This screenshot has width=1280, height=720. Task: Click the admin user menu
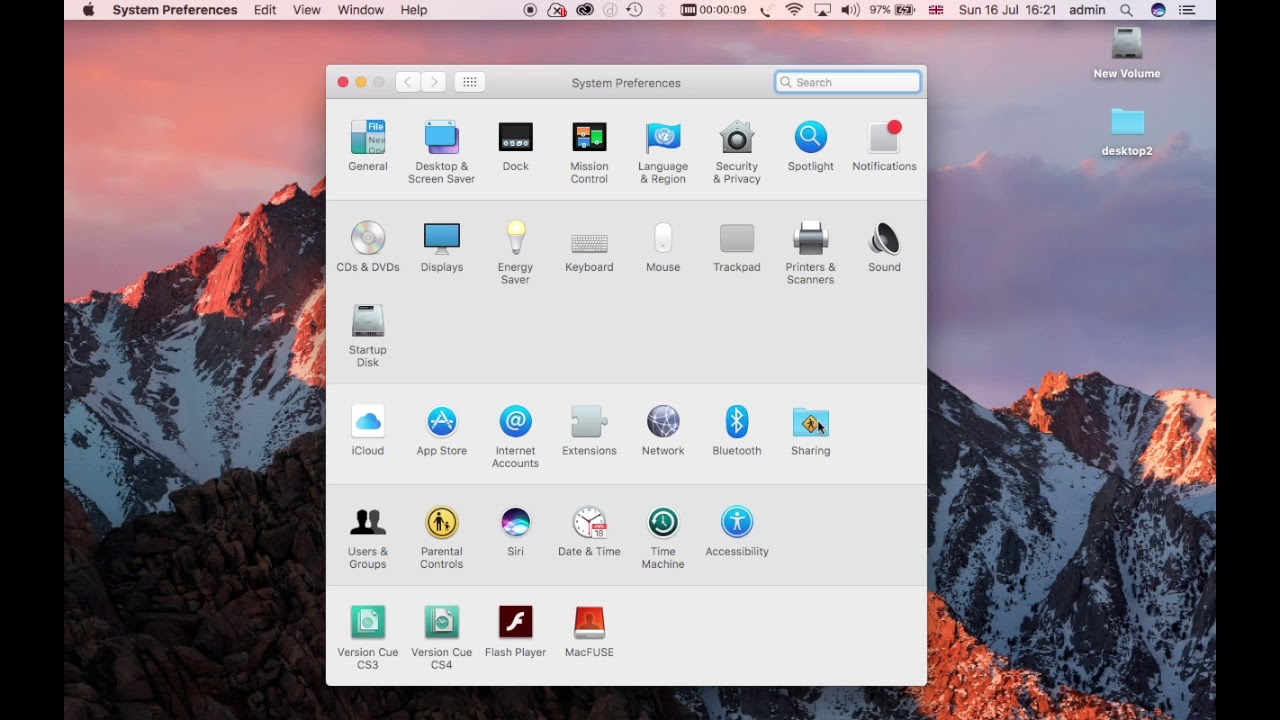click(1087, 10)
